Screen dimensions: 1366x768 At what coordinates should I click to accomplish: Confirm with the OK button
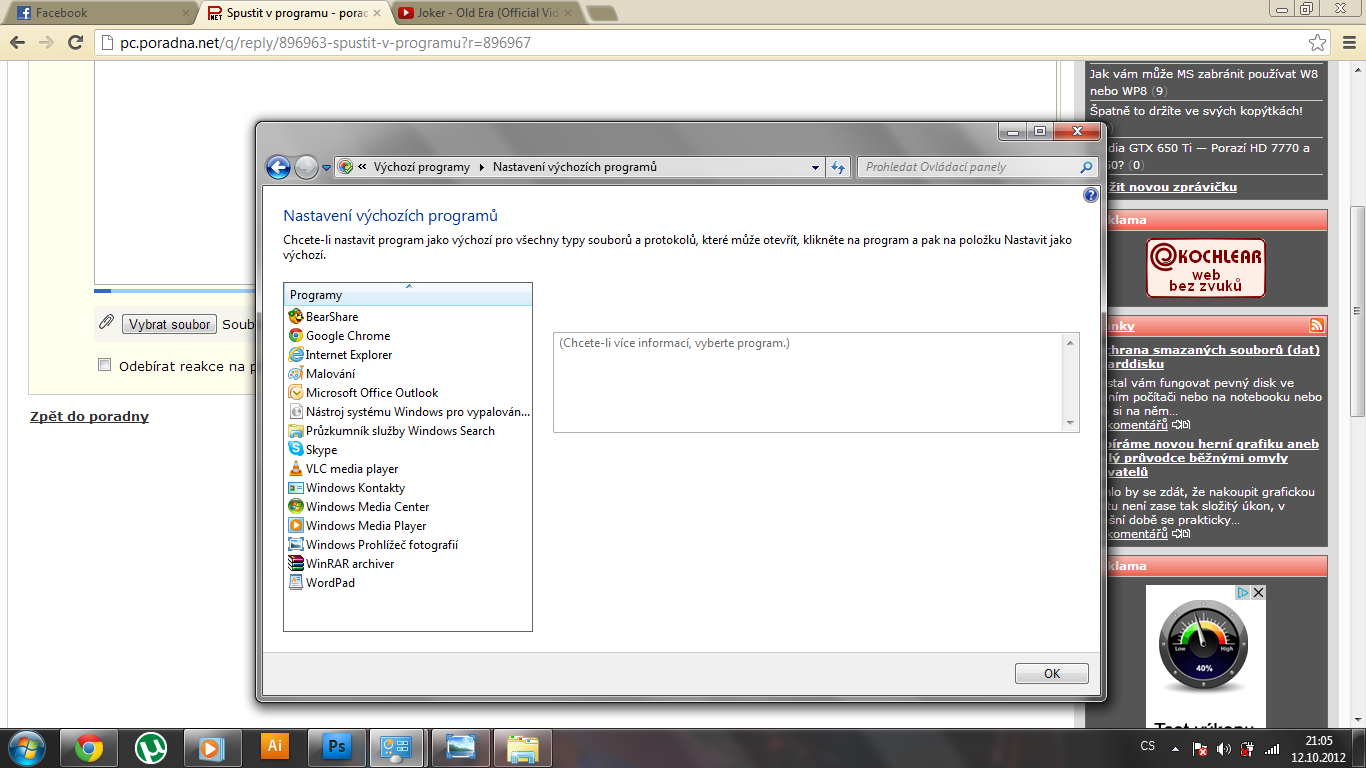(x=1051, y=674)
